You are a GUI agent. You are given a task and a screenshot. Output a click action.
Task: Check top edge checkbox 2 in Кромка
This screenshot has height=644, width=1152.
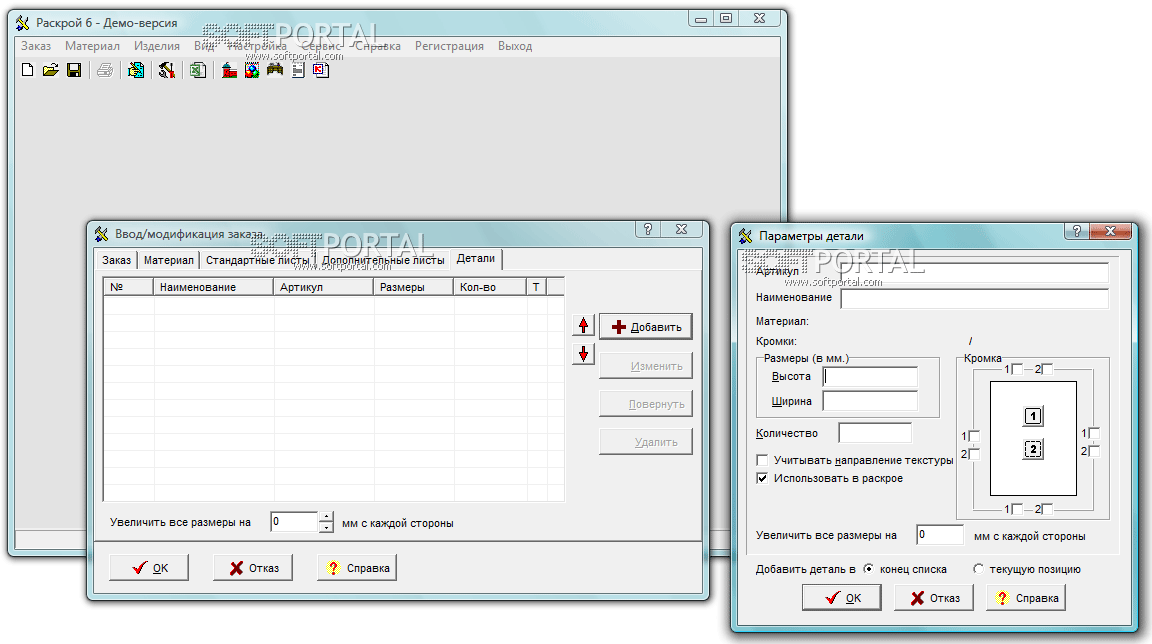1048,369
